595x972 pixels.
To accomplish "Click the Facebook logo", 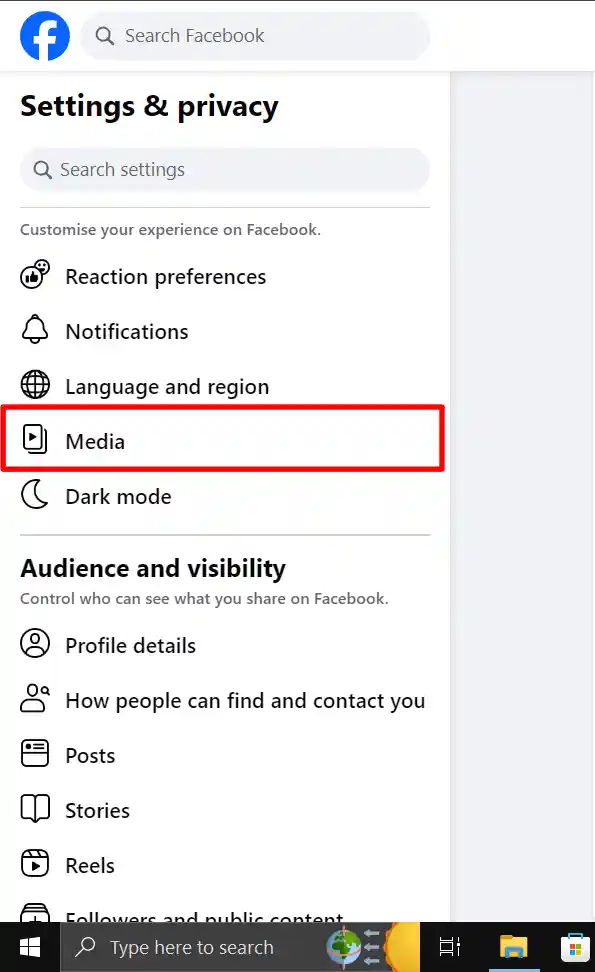I will coord(44,35).
